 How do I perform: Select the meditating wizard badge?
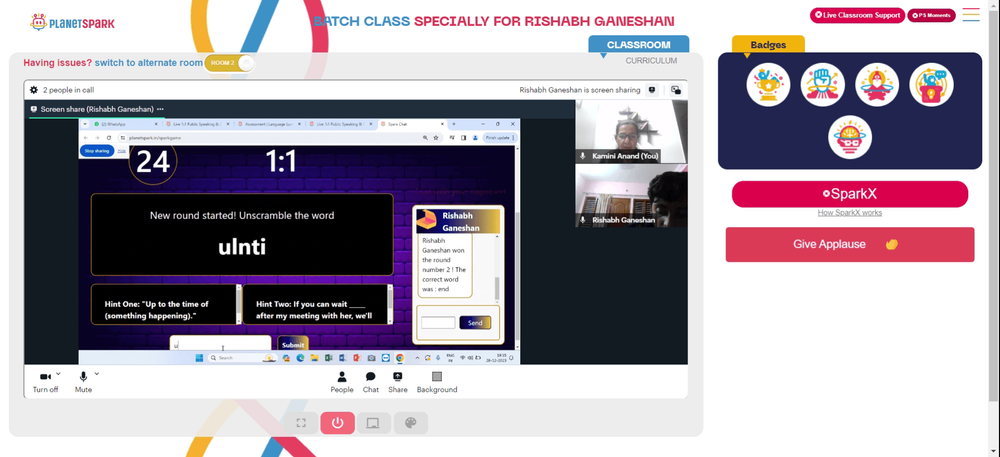877,85
